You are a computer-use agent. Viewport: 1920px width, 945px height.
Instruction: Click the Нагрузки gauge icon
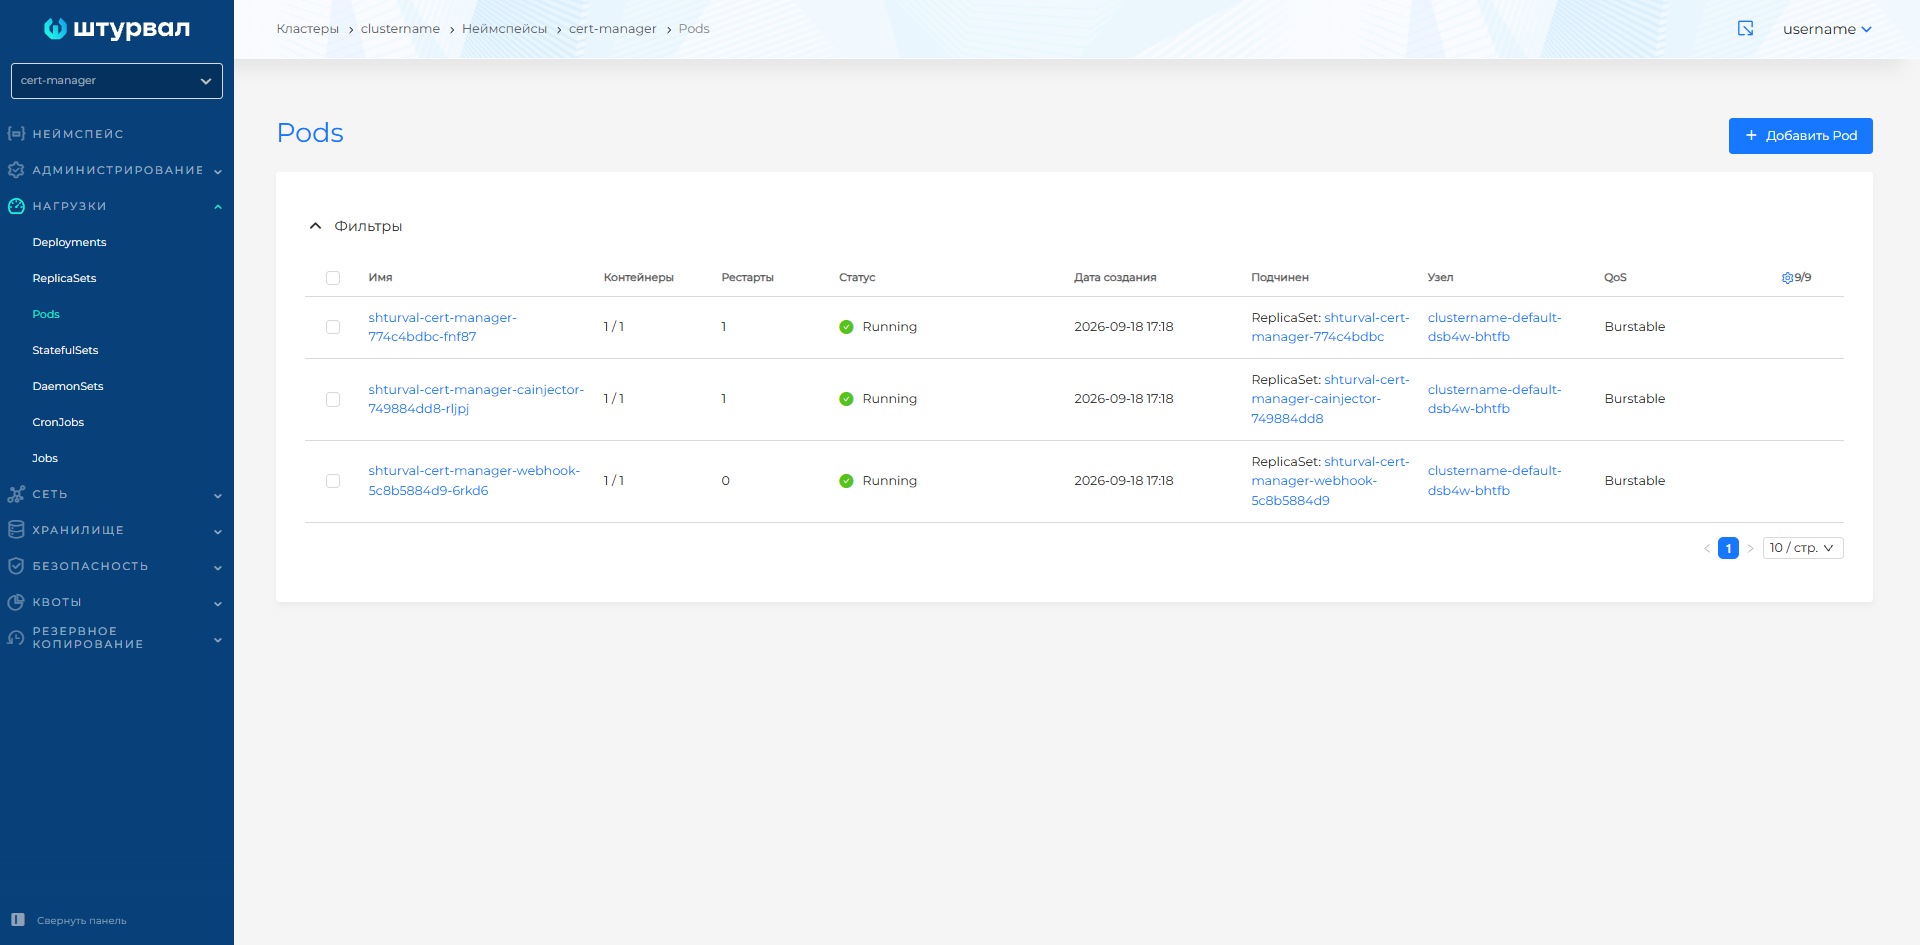point(16,206)
